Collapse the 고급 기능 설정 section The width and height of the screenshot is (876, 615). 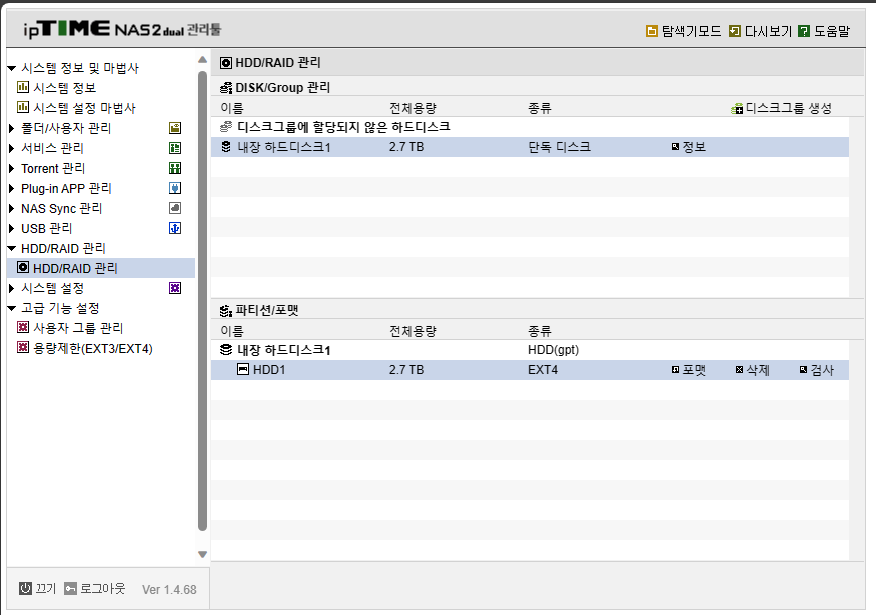11,308
